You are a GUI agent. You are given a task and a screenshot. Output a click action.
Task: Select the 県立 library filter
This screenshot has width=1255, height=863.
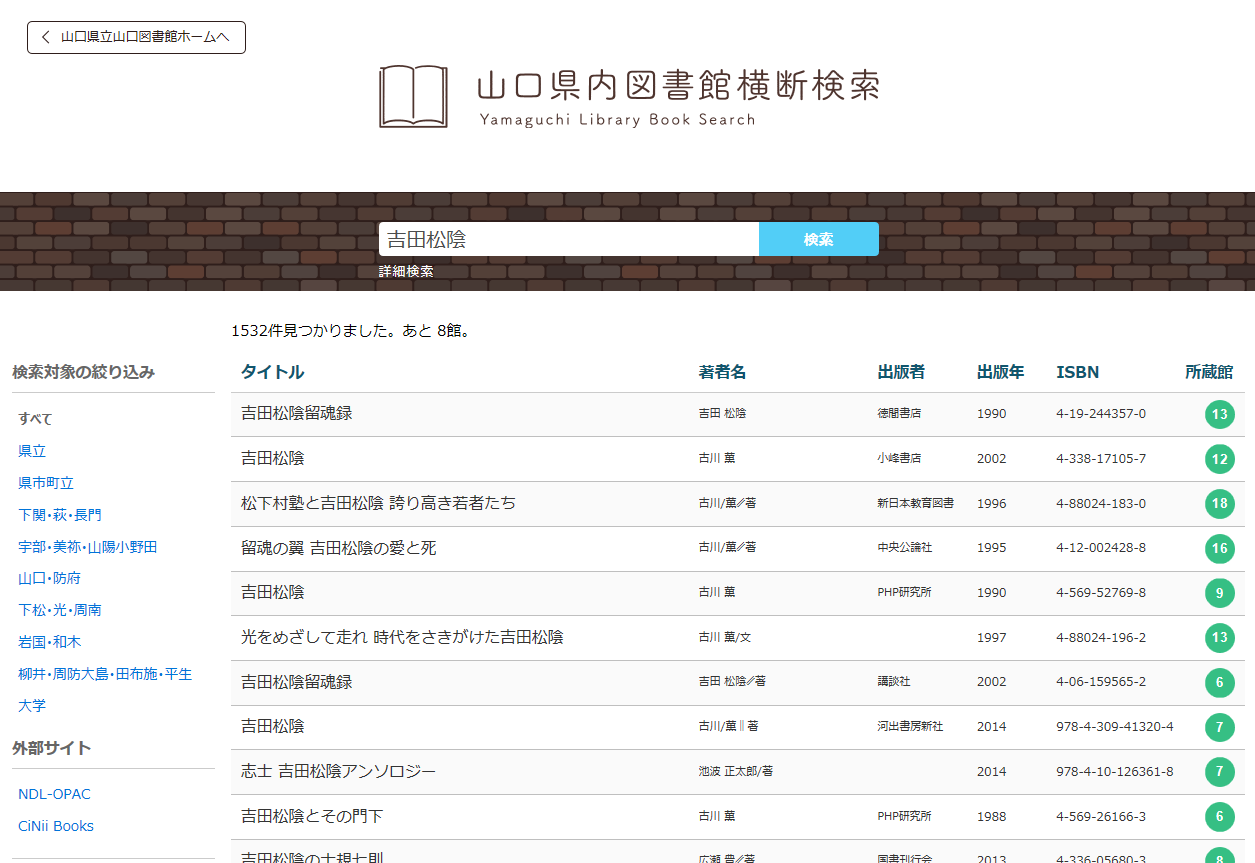click(x=31, y=451)
